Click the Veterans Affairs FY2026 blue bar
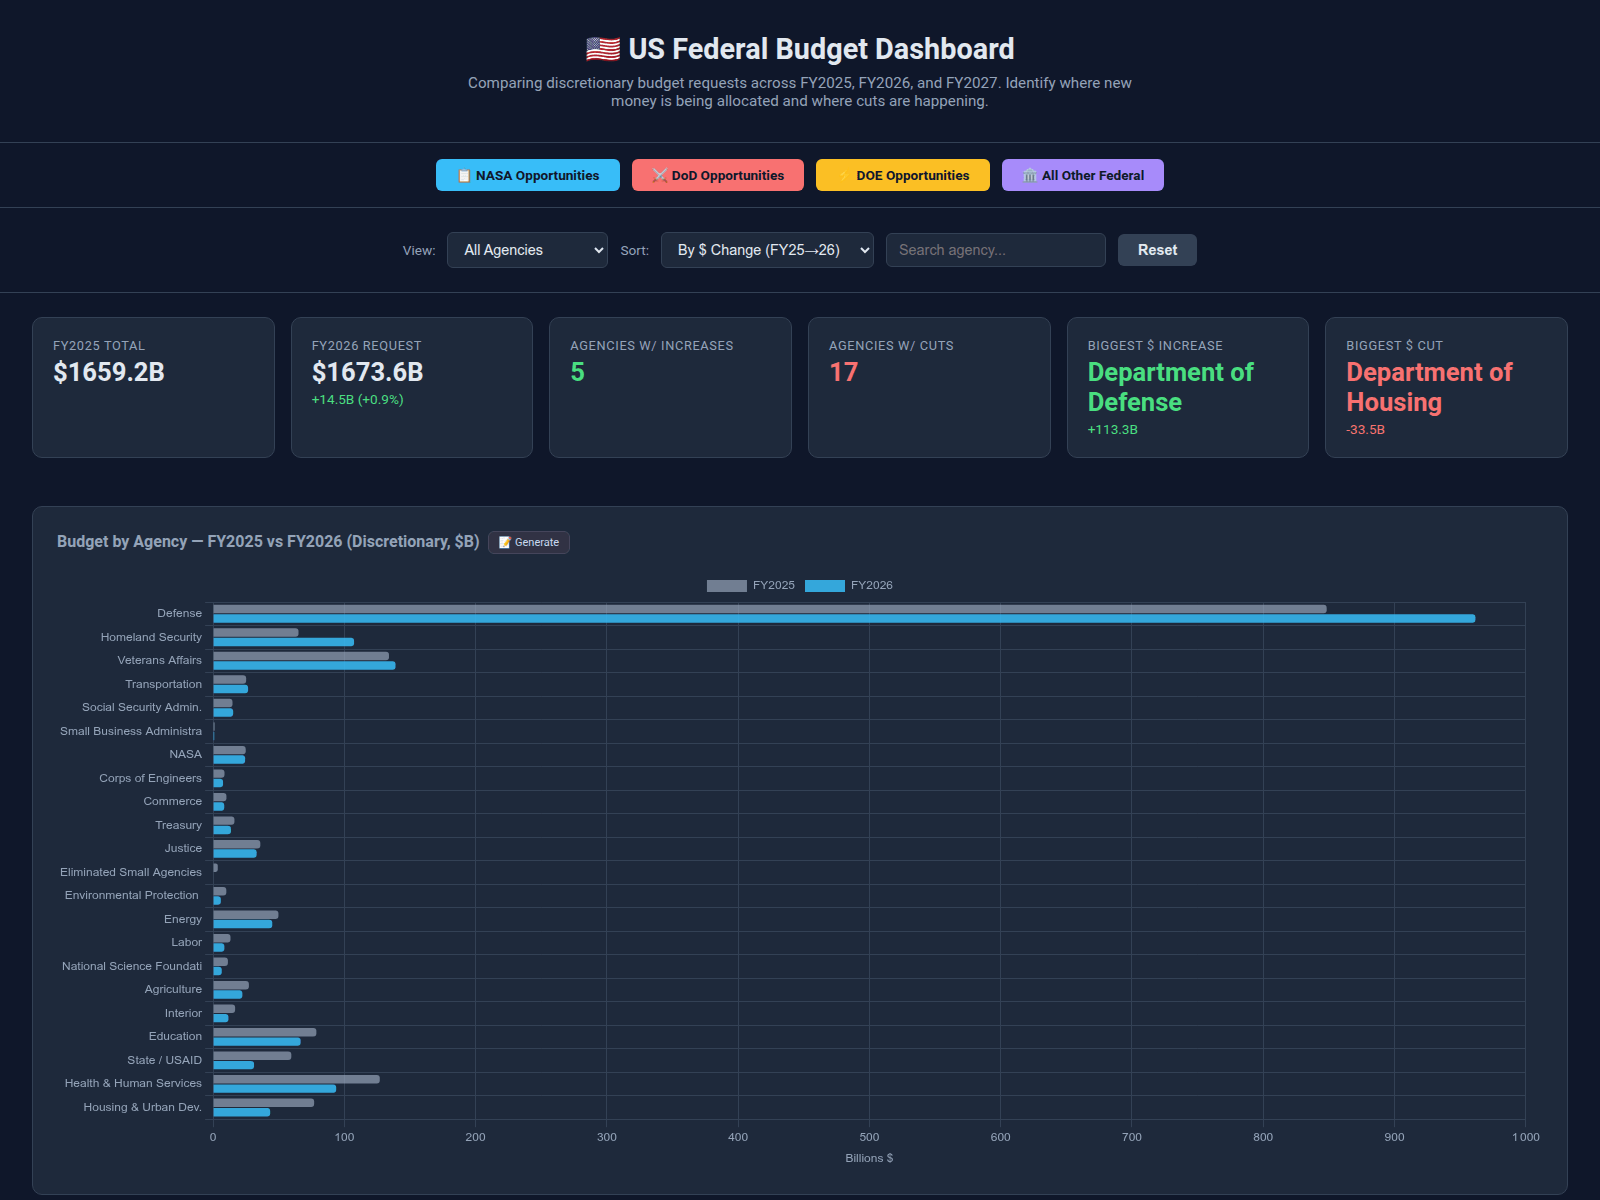The height and width of the screenshot is (1200, 1600). tap(304, 666)
